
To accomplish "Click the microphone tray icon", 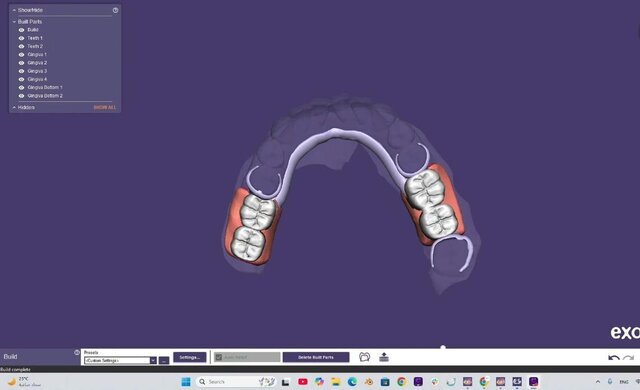I will pyautogui.click(x=610, y=381).
